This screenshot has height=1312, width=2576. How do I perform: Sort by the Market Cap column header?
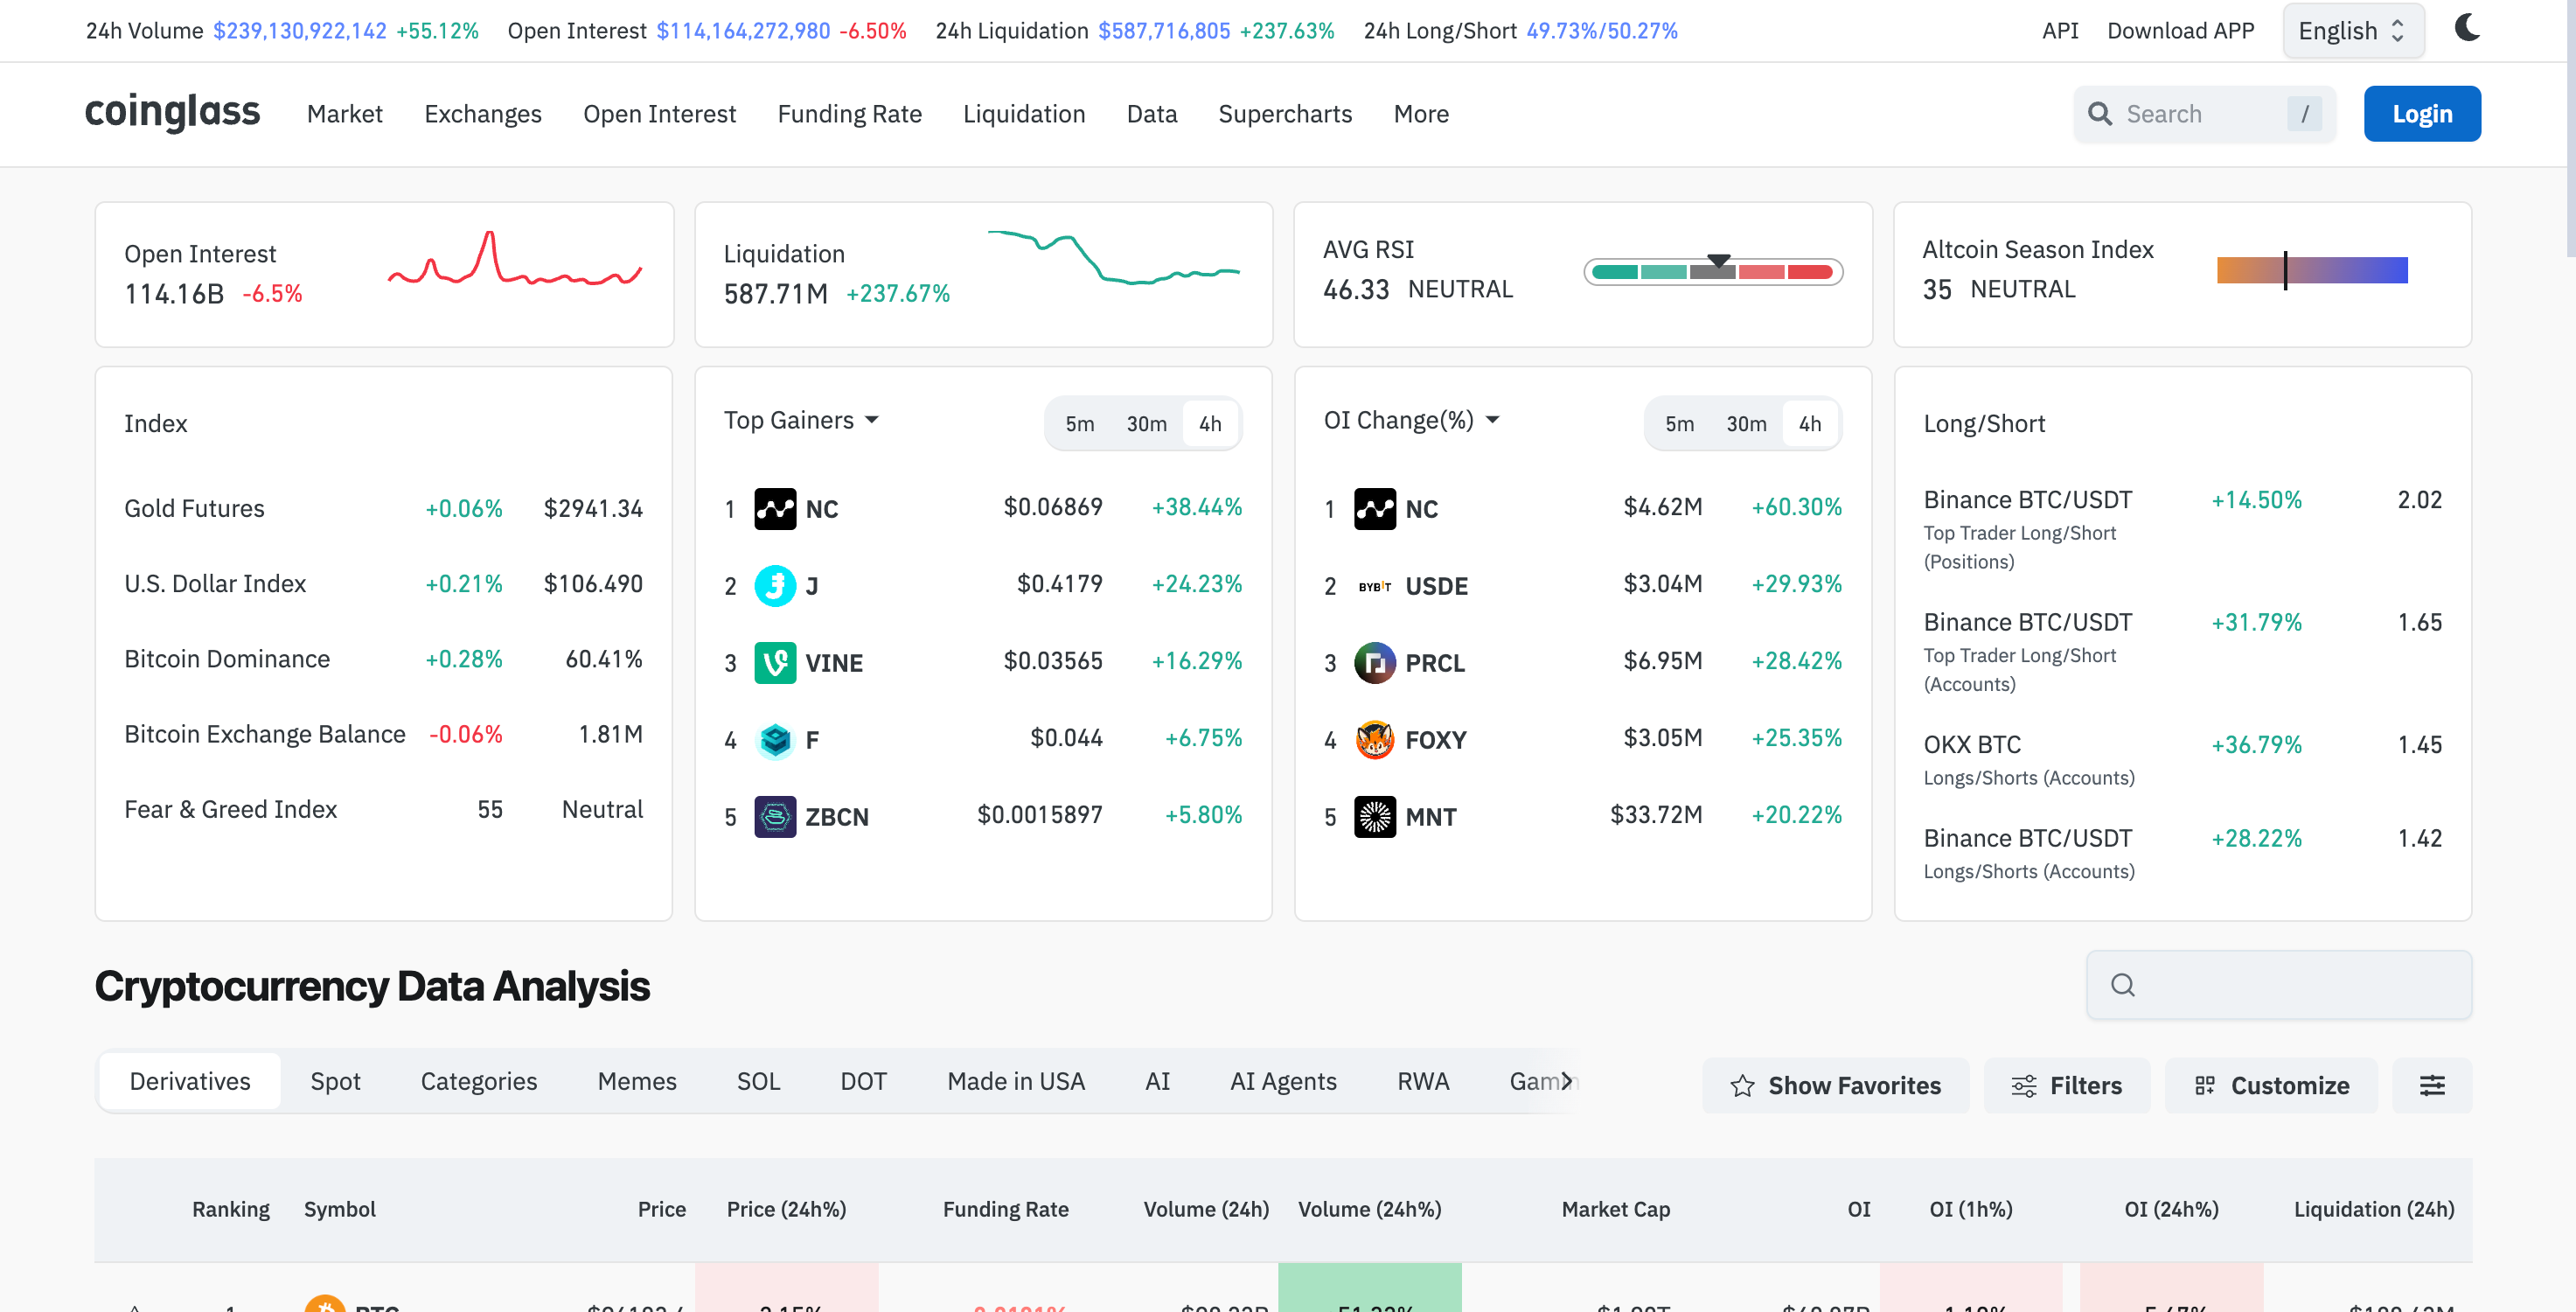pyautogui.click(x=1615, y=1210)
